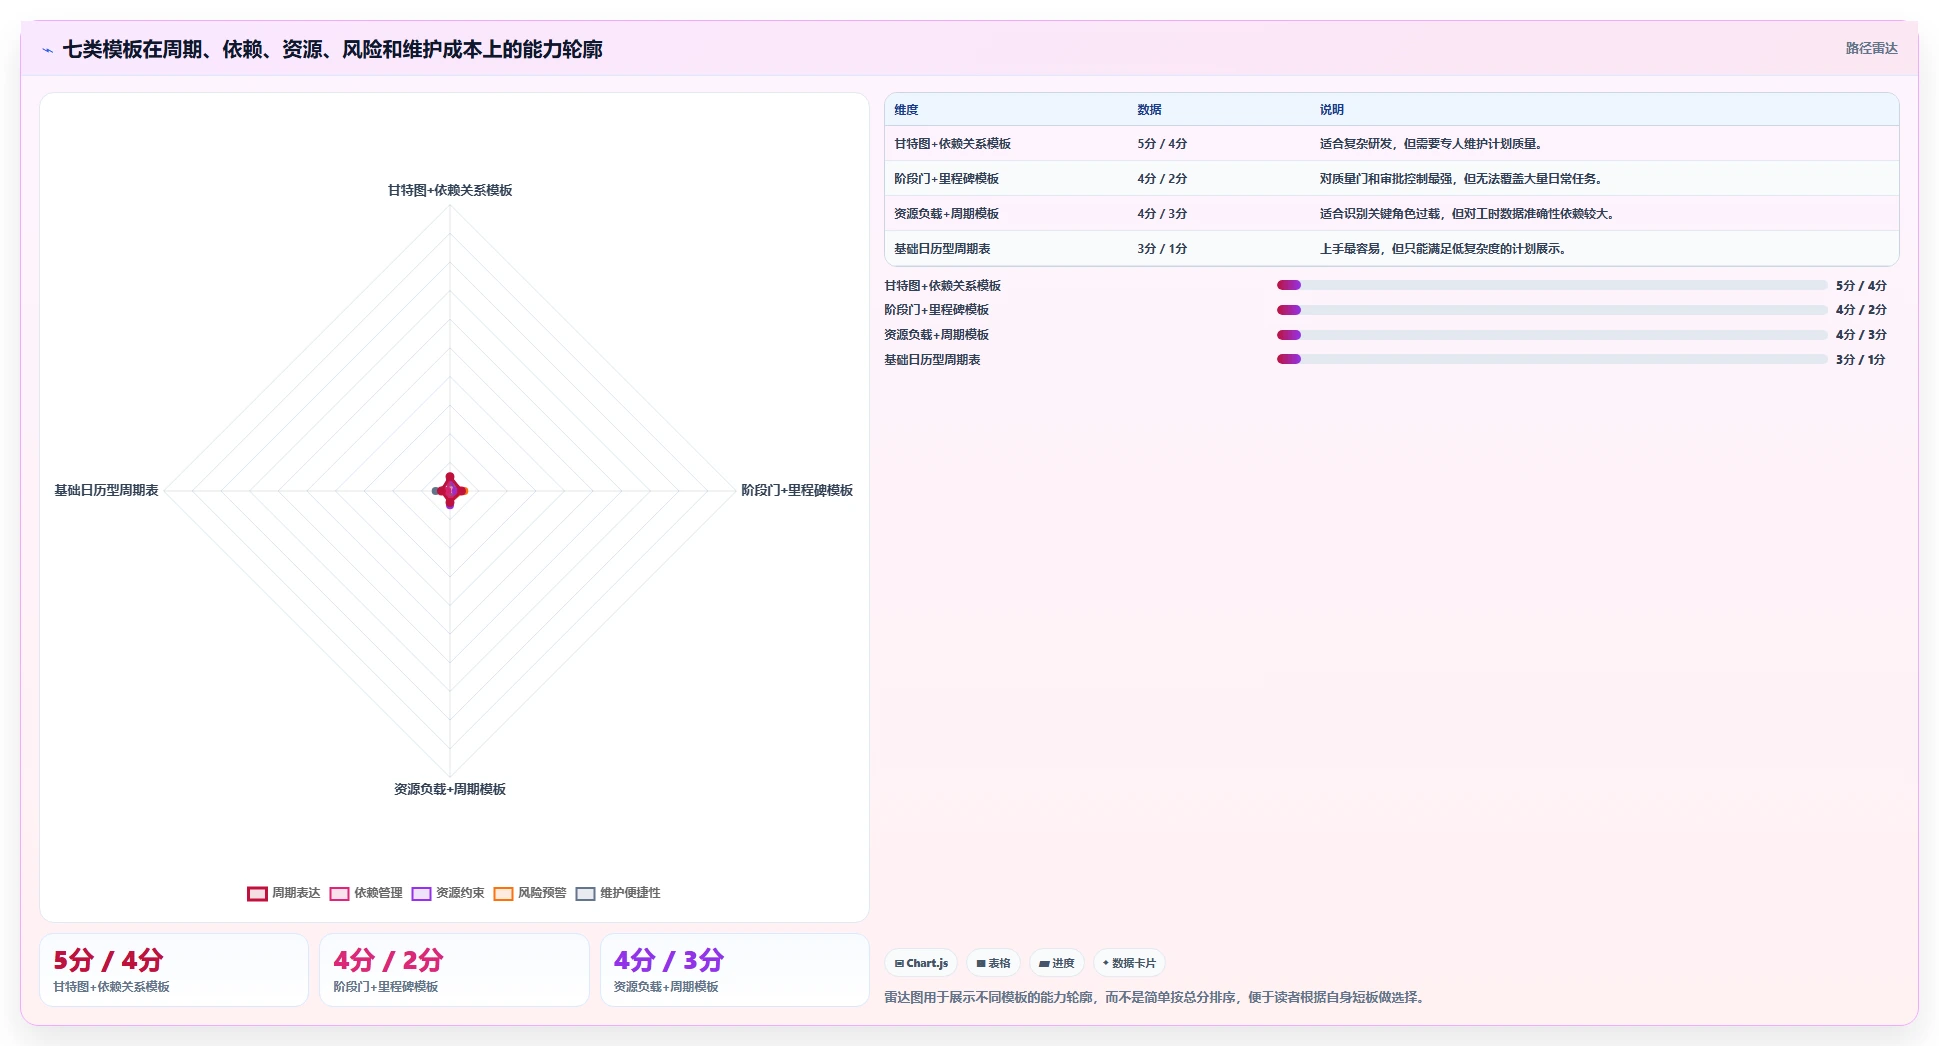The width and height of the screenshot is (1939, 1046).
Task: Toggle the 依赖管理 legend swatch
Action: pyautogui.click(x=339, y=893)
